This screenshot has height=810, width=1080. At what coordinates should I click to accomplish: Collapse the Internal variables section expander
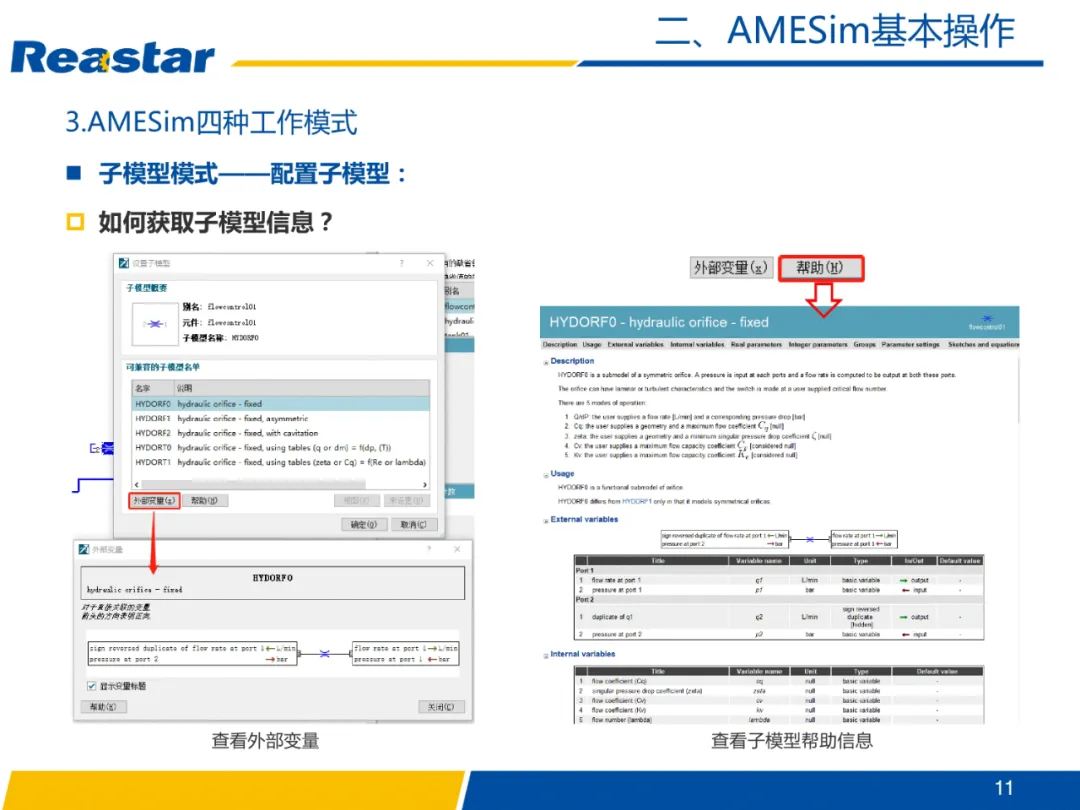coord(546,656)
